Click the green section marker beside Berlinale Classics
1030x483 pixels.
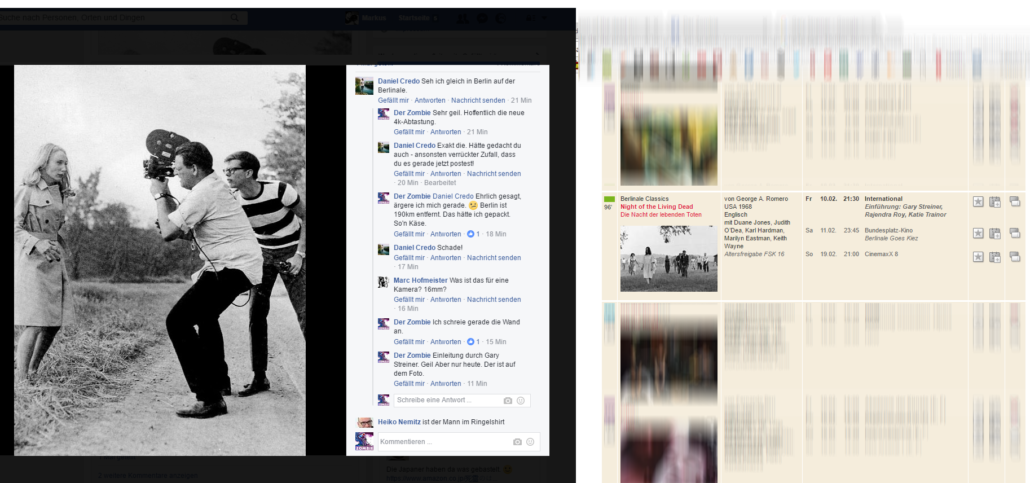coord(609,198)
